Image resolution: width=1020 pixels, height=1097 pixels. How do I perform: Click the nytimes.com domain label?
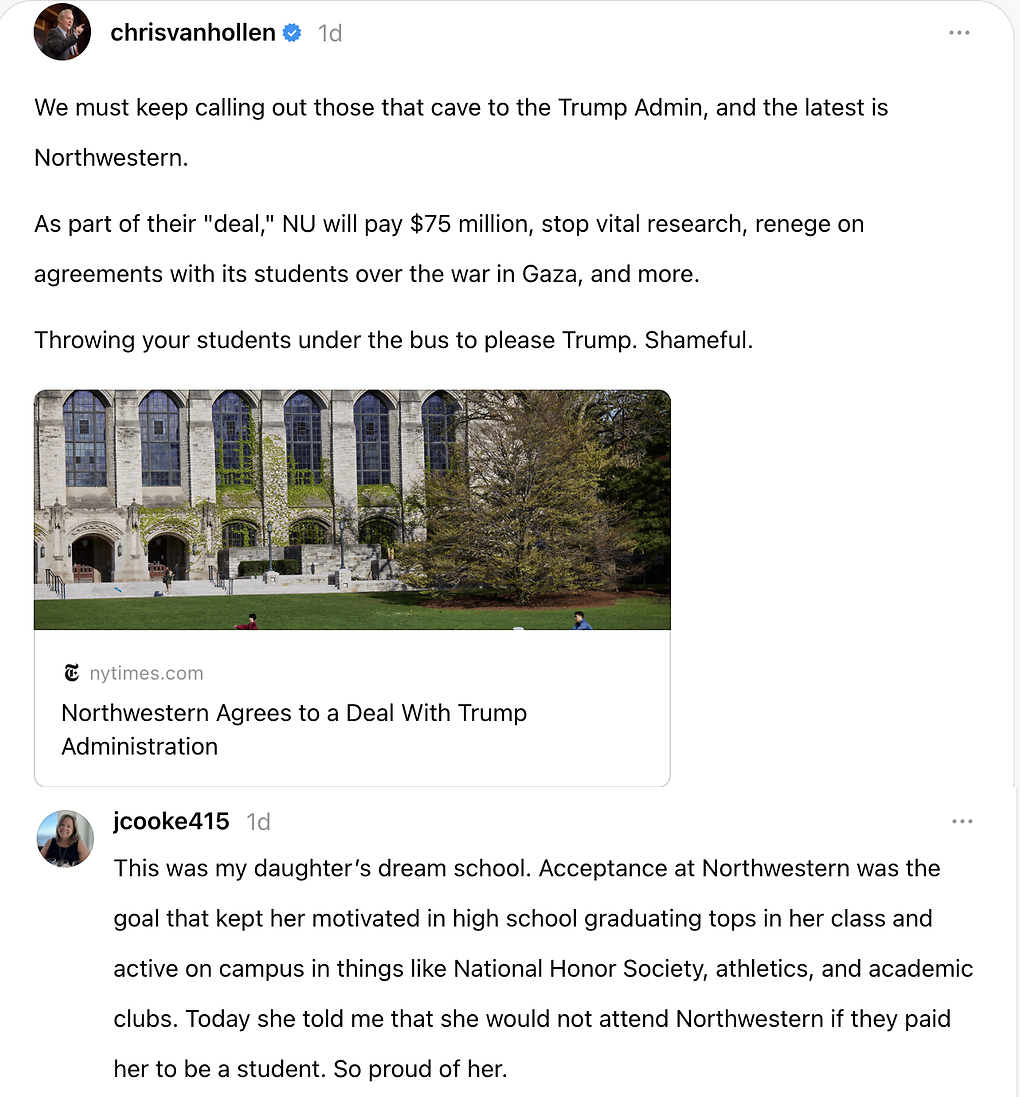click(146, 673)
